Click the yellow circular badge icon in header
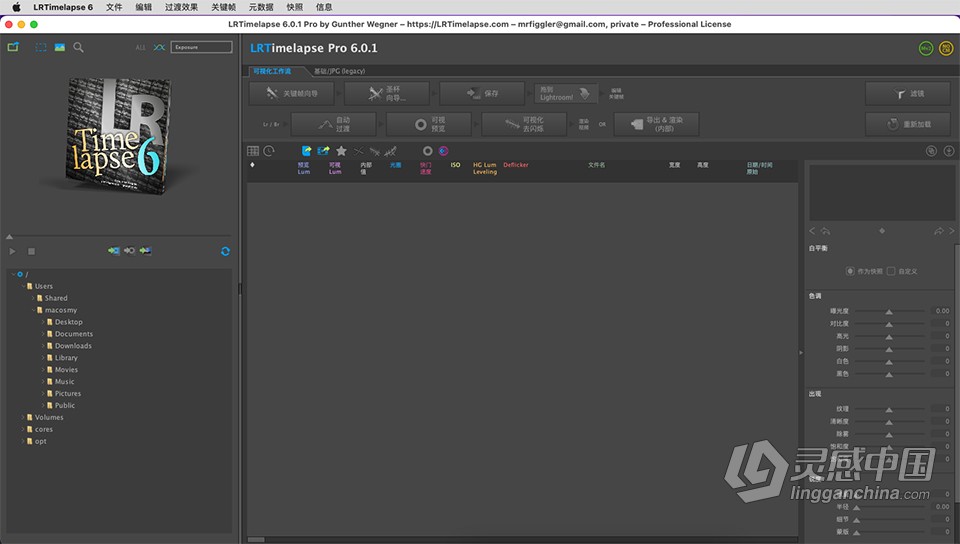The height and width of the screenshot is (544, 960). [x=946, y=48]
